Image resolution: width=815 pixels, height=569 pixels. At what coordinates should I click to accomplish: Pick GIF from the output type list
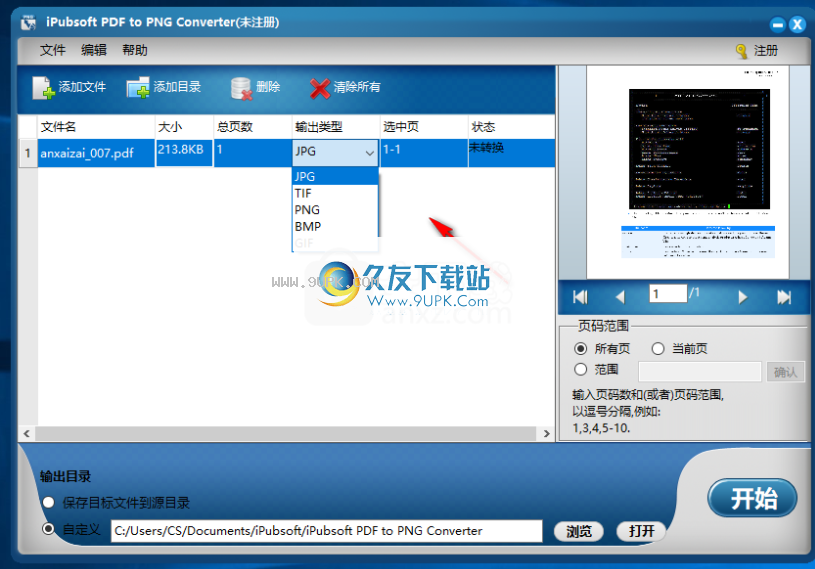(x=335, y=243)
